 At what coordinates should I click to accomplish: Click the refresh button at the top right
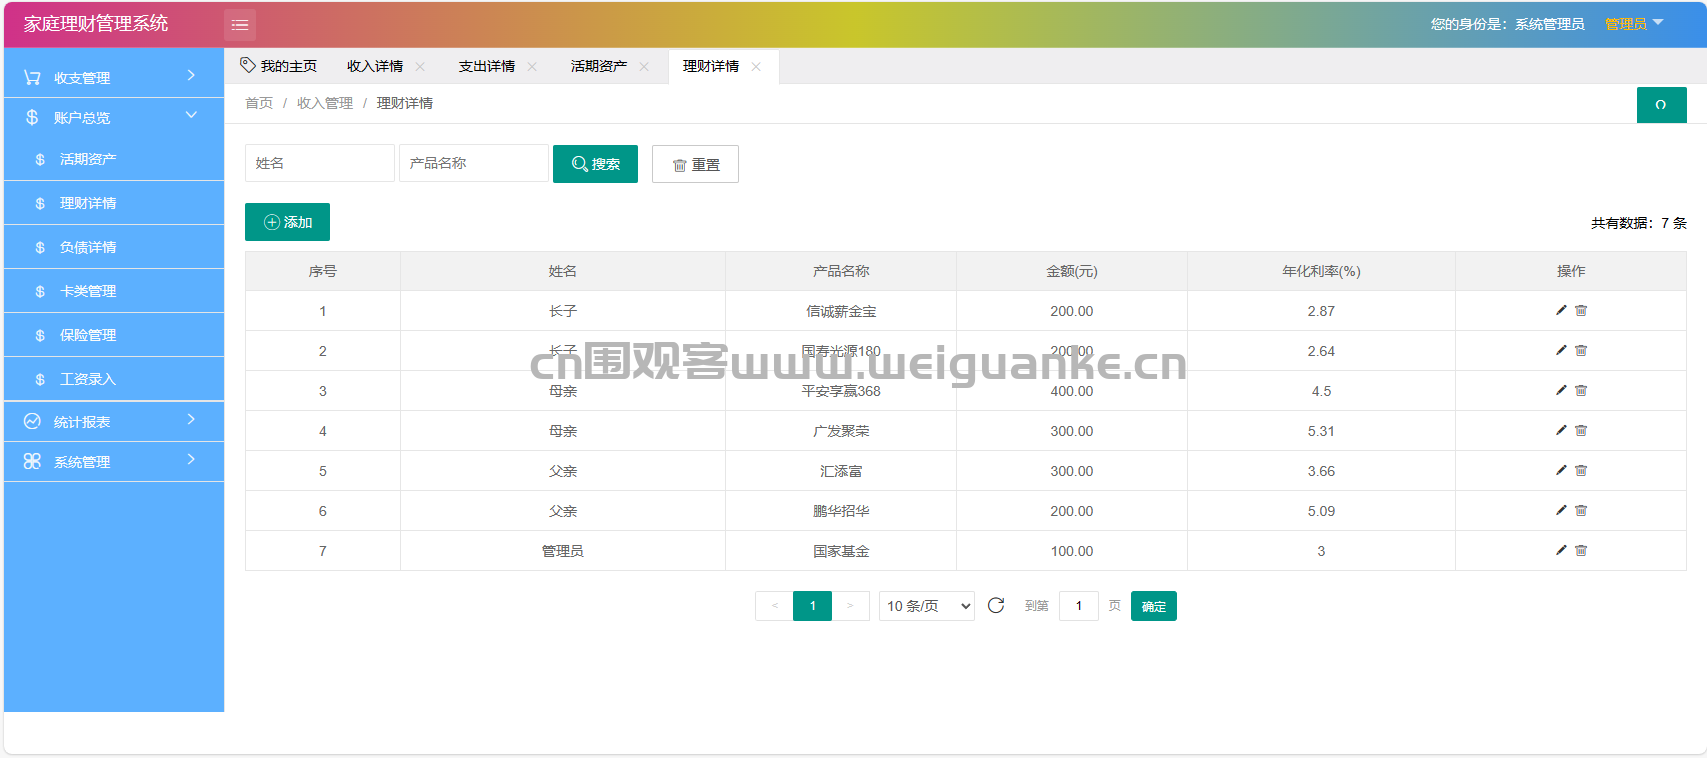(x=1661, y=105)
